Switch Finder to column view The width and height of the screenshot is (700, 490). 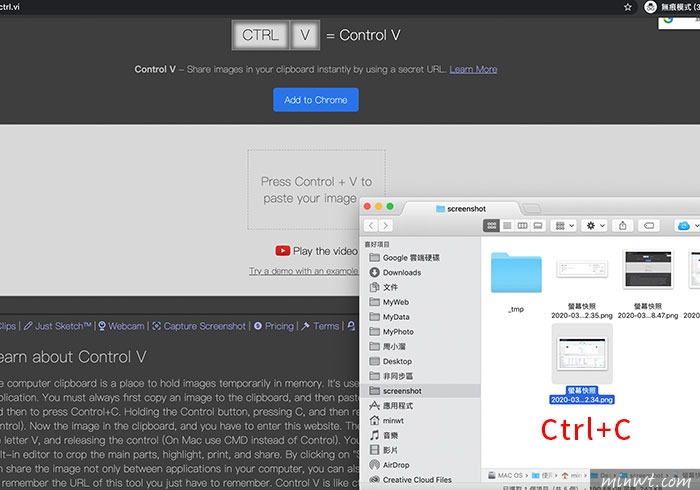(x=522, y=225)
